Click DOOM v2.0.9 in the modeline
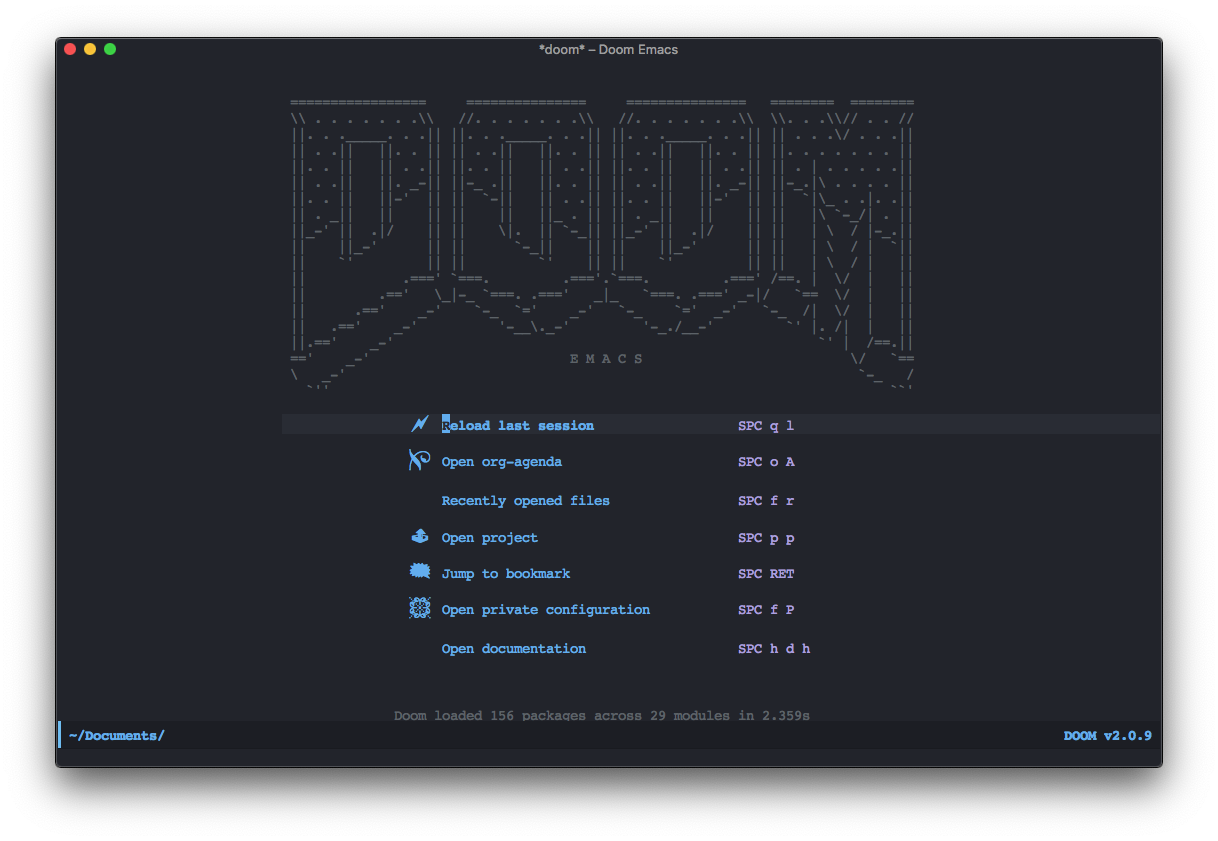Image resolution: width=1218 pixels, height=841 pixels. coord(1107,736)
